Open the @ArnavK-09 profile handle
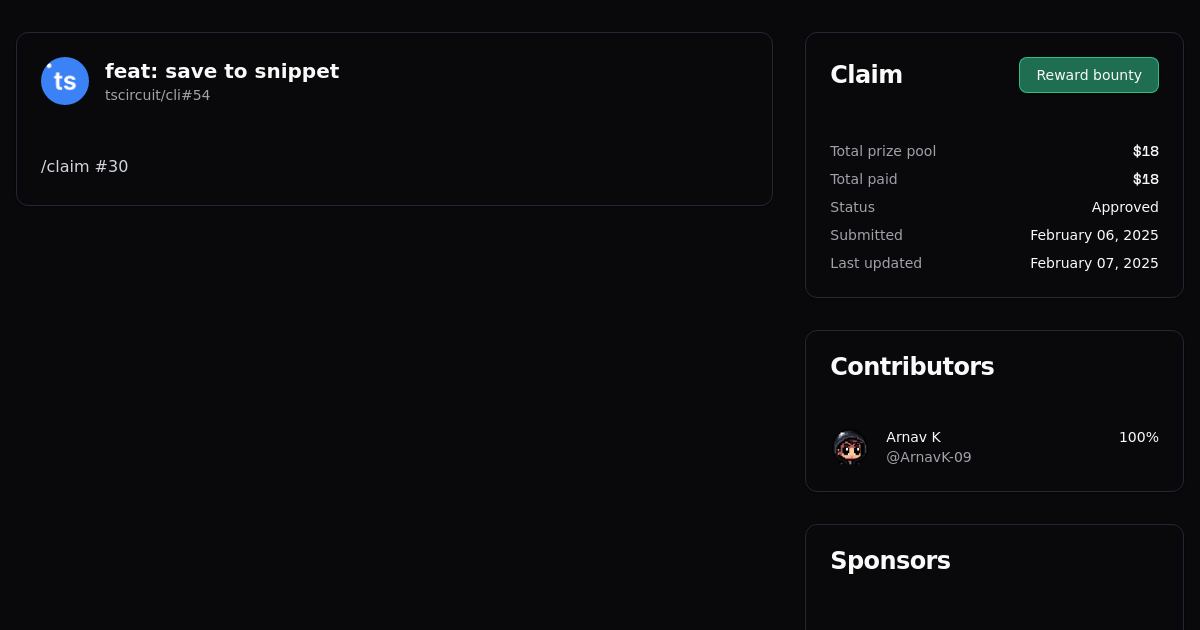1200x630 pixels. [x=928, y=457]
